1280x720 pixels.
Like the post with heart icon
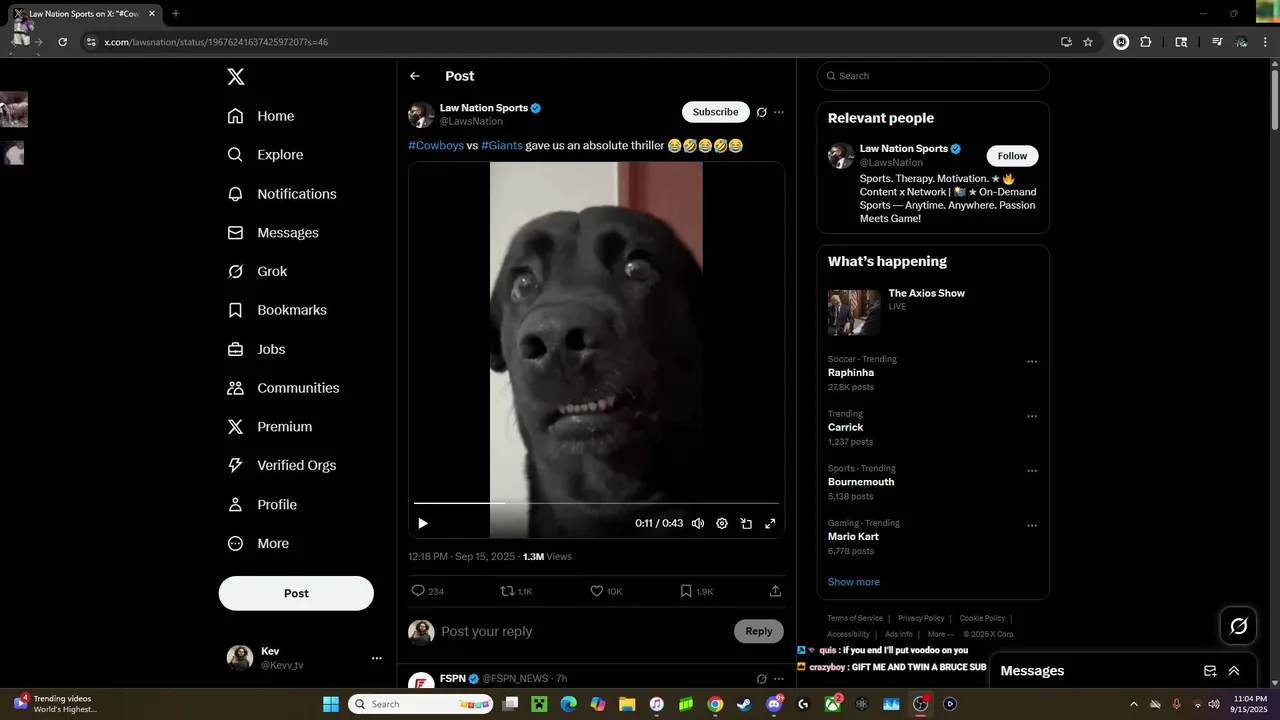click(597, 591)
